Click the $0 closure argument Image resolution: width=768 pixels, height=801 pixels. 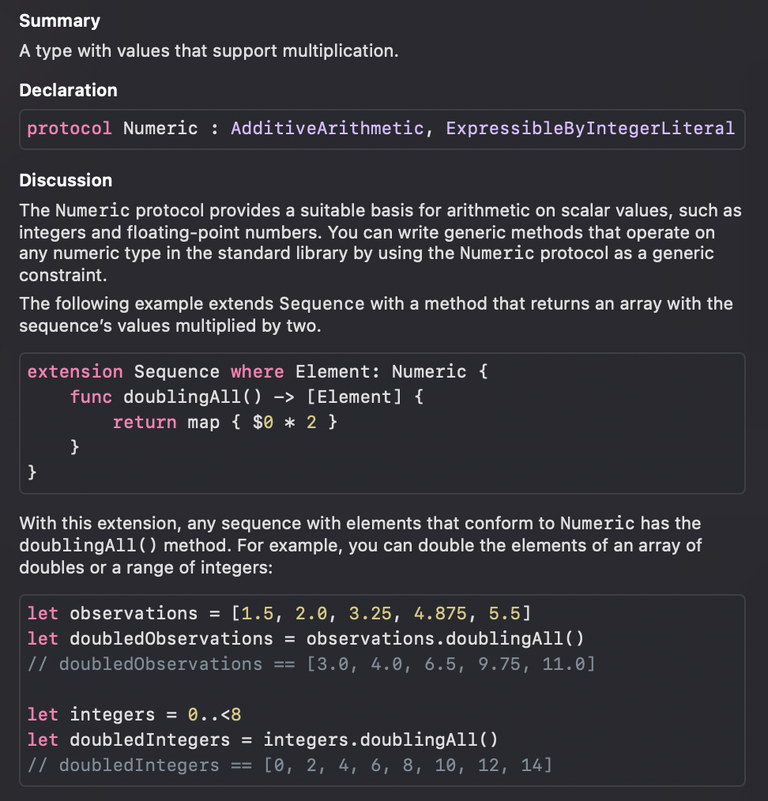[263, 422]
